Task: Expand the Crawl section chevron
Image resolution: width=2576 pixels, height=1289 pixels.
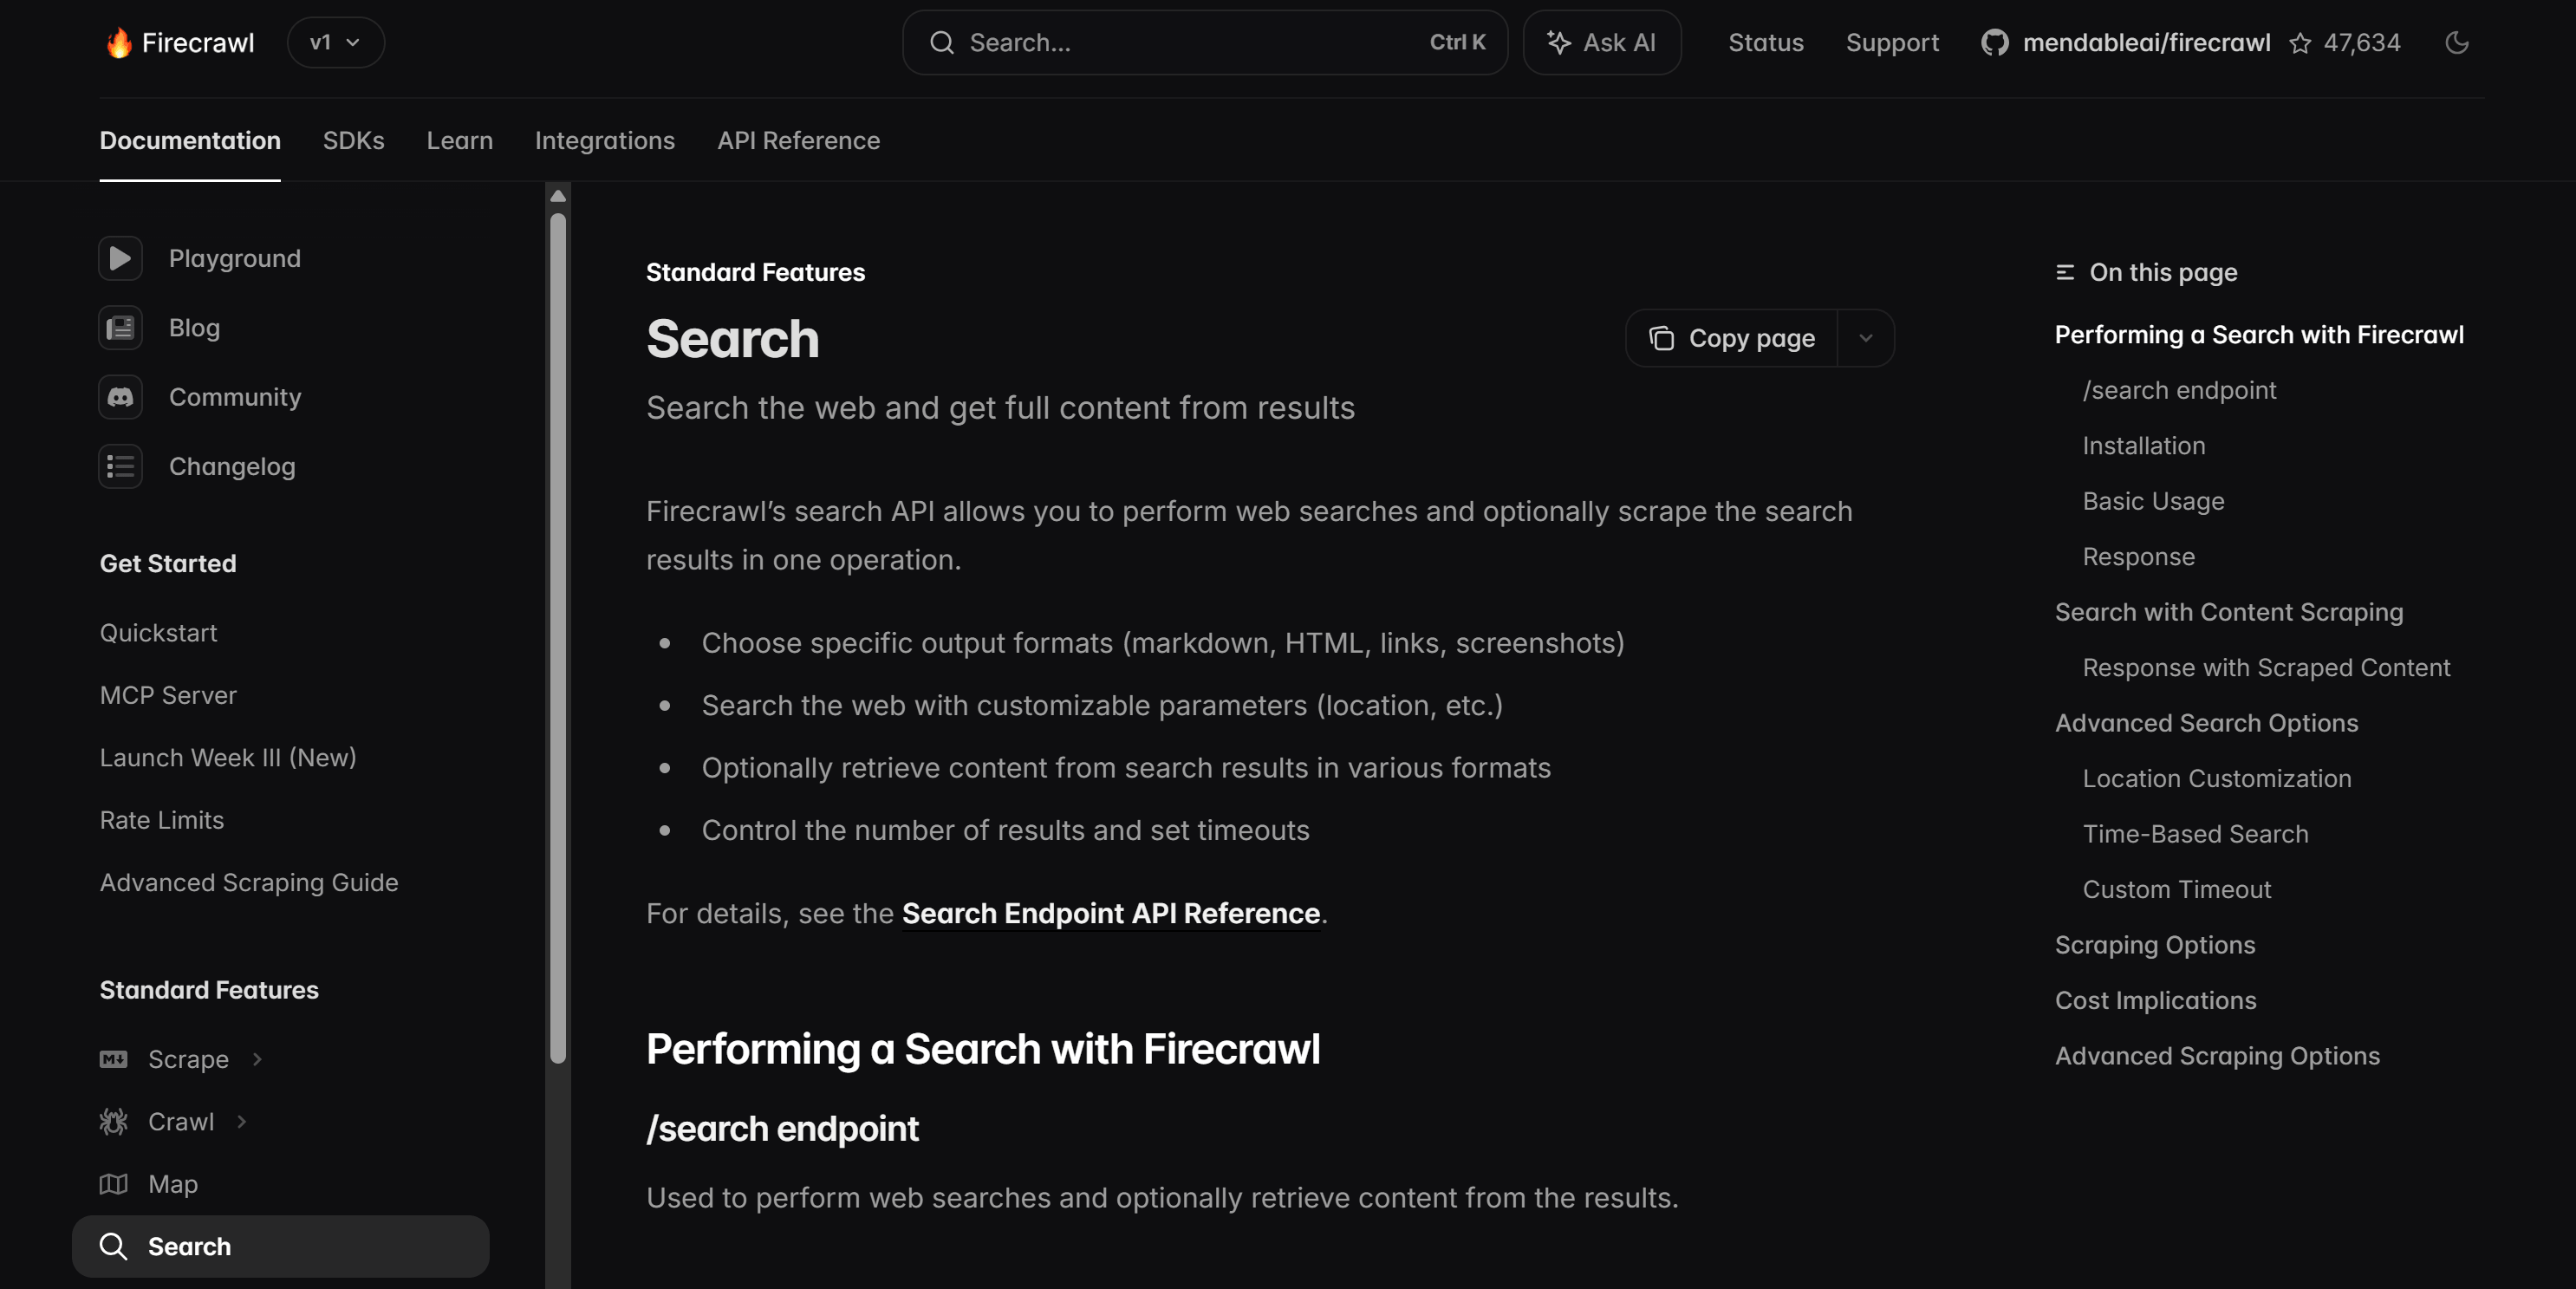Action: coord(242,1122)
